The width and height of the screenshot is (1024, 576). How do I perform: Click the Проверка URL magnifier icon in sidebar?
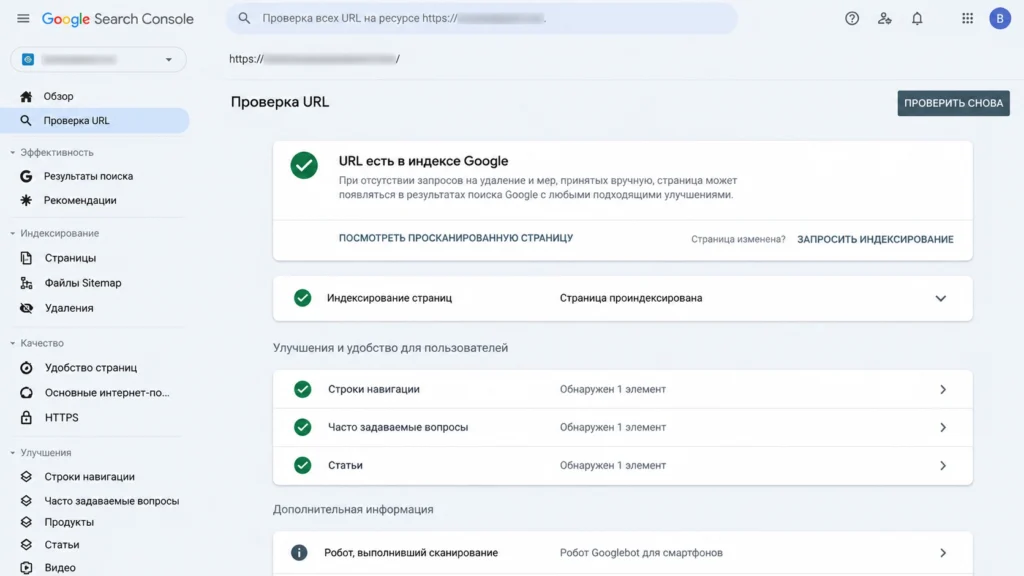click(x=26, y=121)
